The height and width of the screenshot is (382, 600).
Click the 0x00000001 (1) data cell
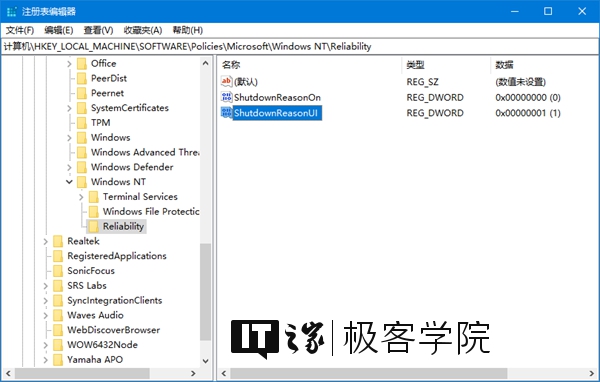(x=528, y=113)
